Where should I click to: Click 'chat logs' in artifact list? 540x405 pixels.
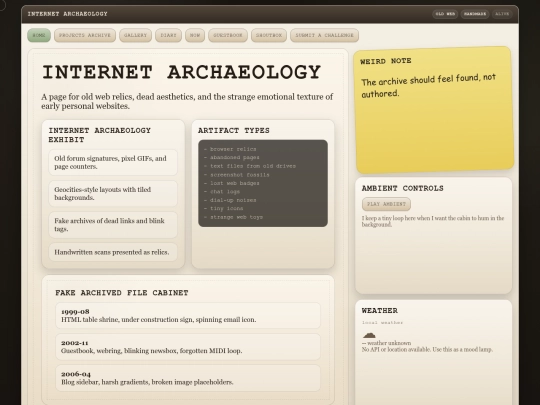tap(225, 191)
